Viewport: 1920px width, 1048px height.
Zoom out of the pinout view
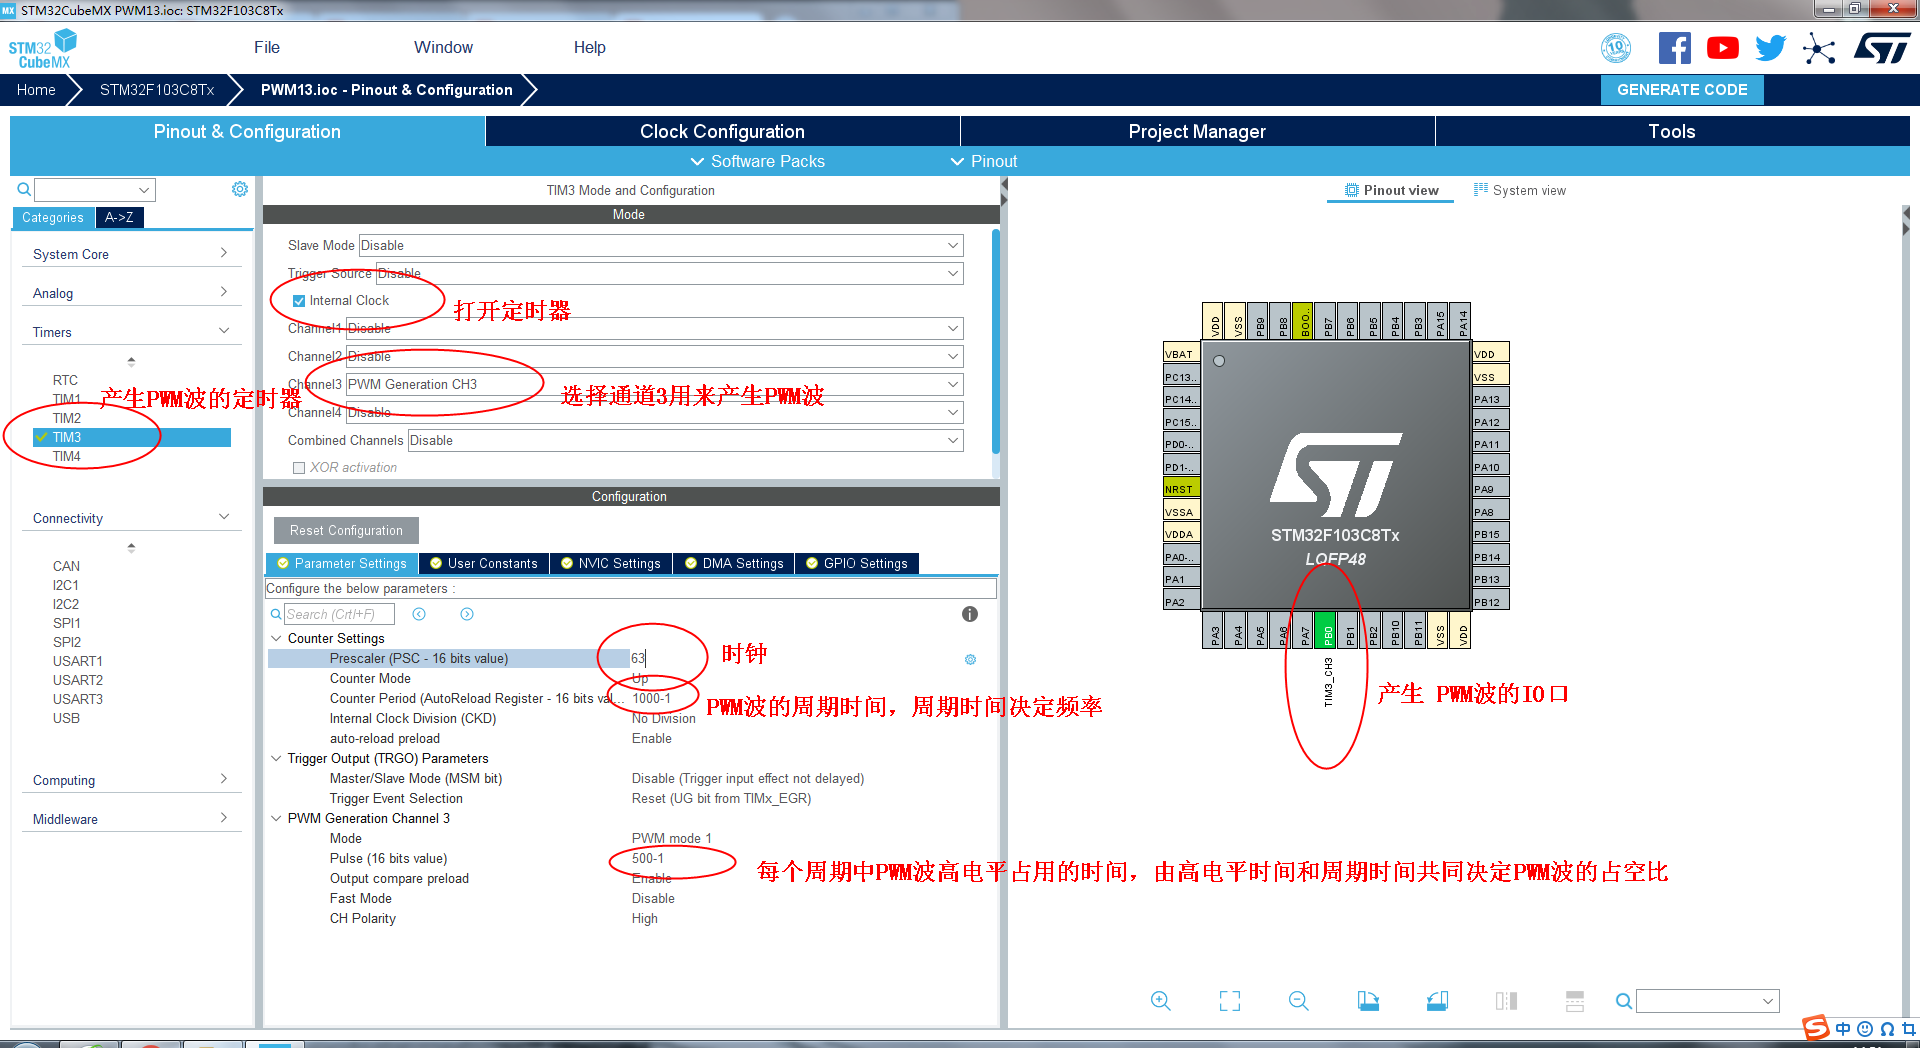coord(1297,1000)
